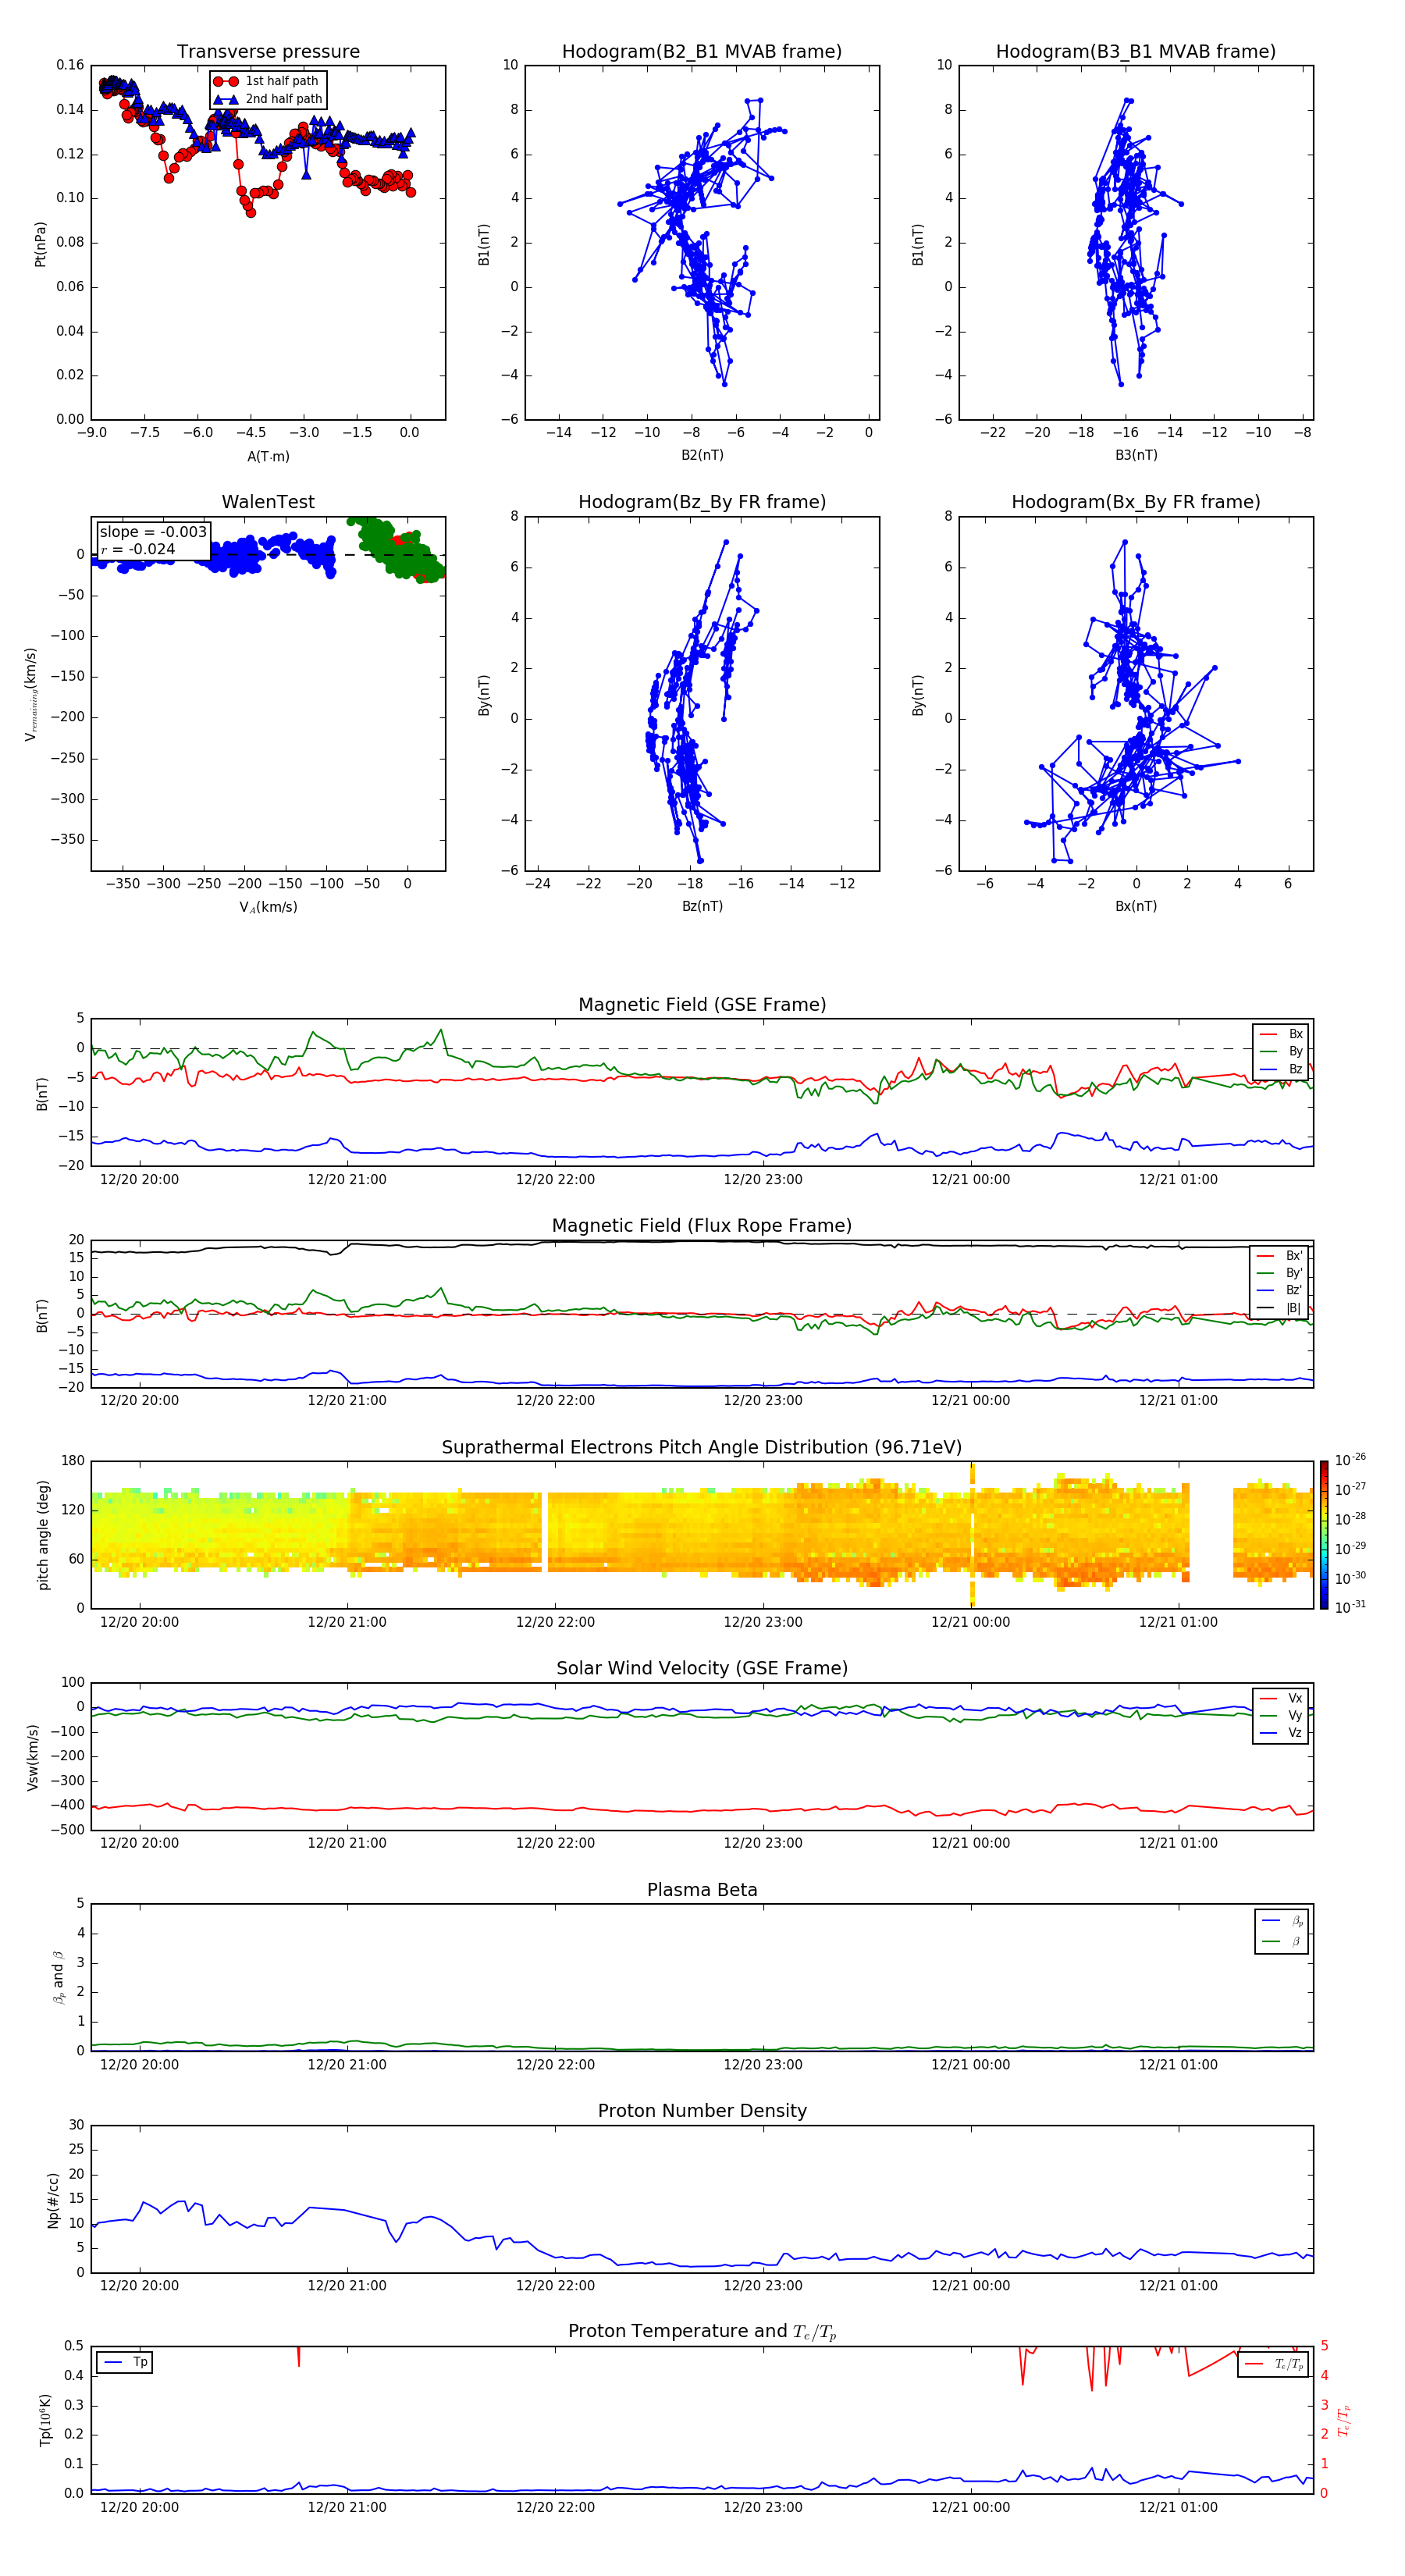Click the Suprathermal Electrons Pitch Angle Distribution title
The height and width of the screenshot is (2576, 1405).
702,1448
